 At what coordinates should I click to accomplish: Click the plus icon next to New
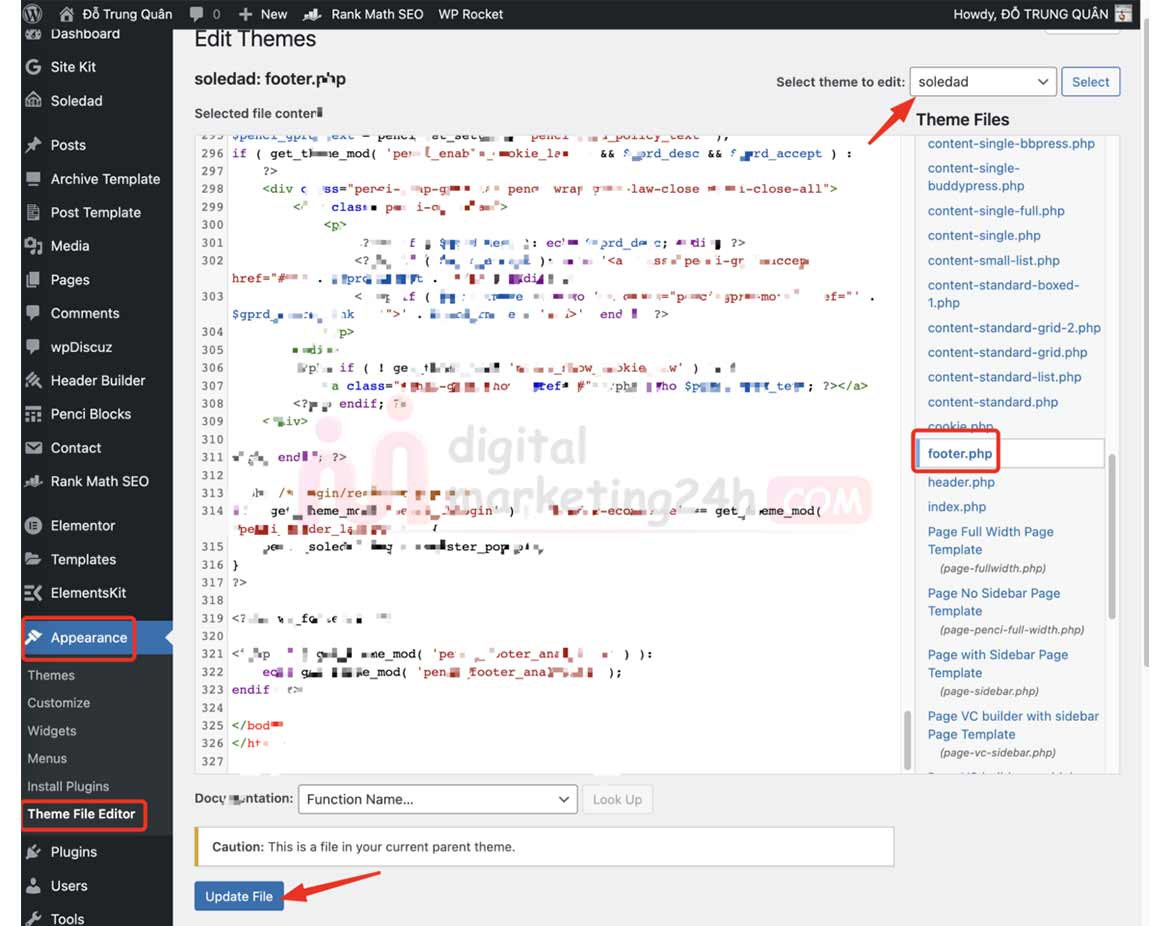pos(245,14)
